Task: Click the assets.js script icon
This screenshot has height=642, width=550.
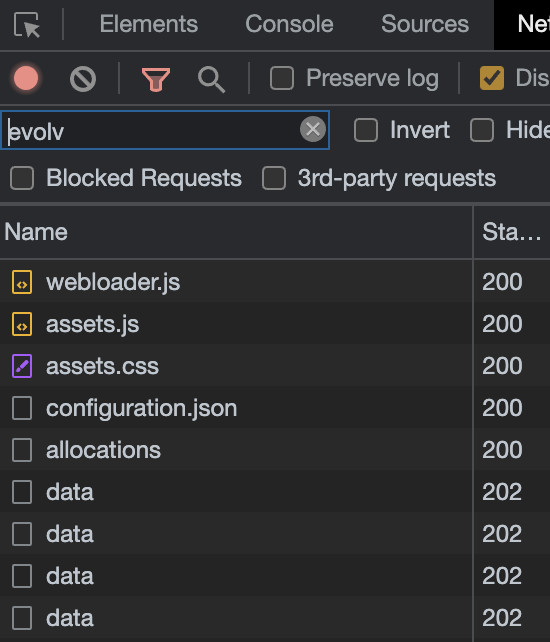Action: [x=22, y=324]
